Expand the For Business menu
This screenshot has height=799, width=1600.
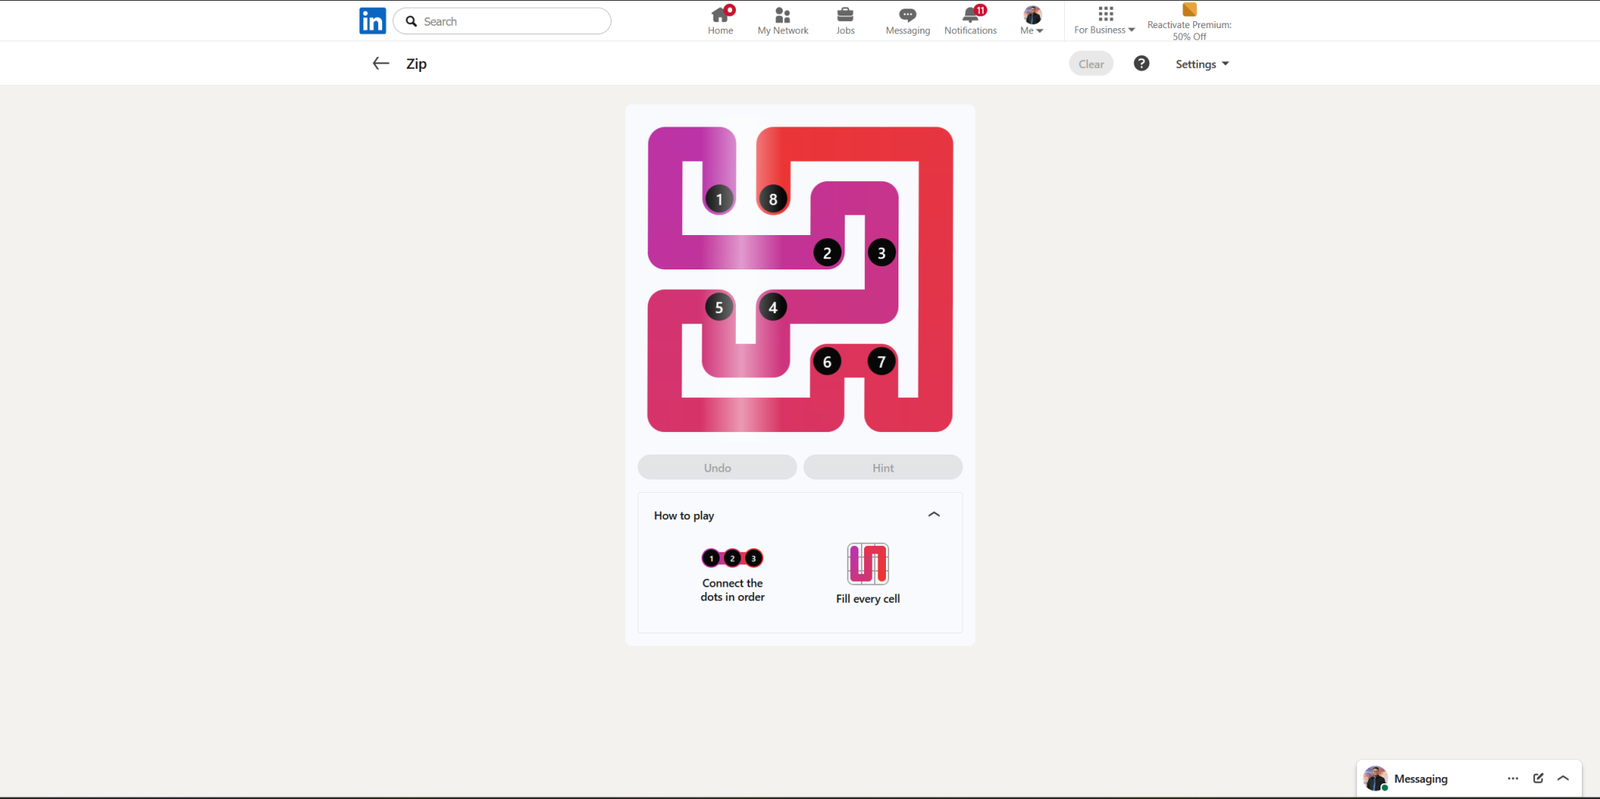(1104, 20)
